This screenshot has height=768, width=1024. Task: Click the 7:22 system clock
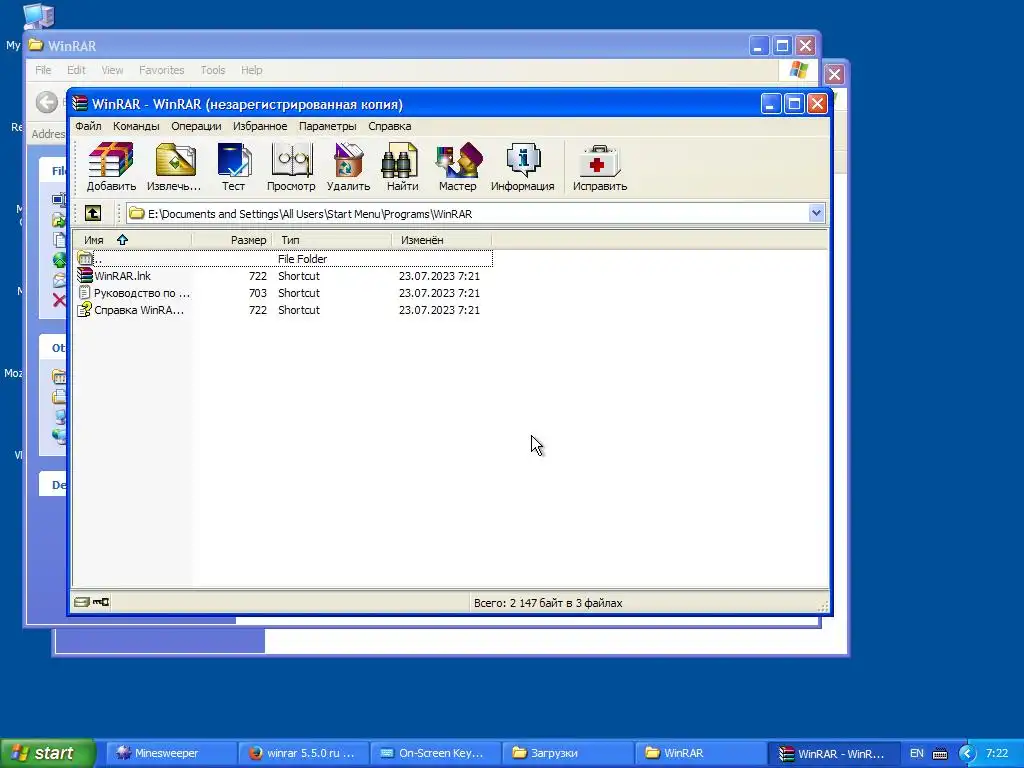(x=997, y=753)
